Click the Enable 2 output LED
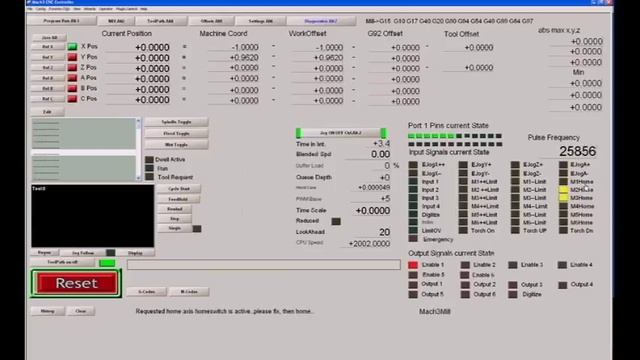This screenshot has width=640, height=360. pos(465,265)
